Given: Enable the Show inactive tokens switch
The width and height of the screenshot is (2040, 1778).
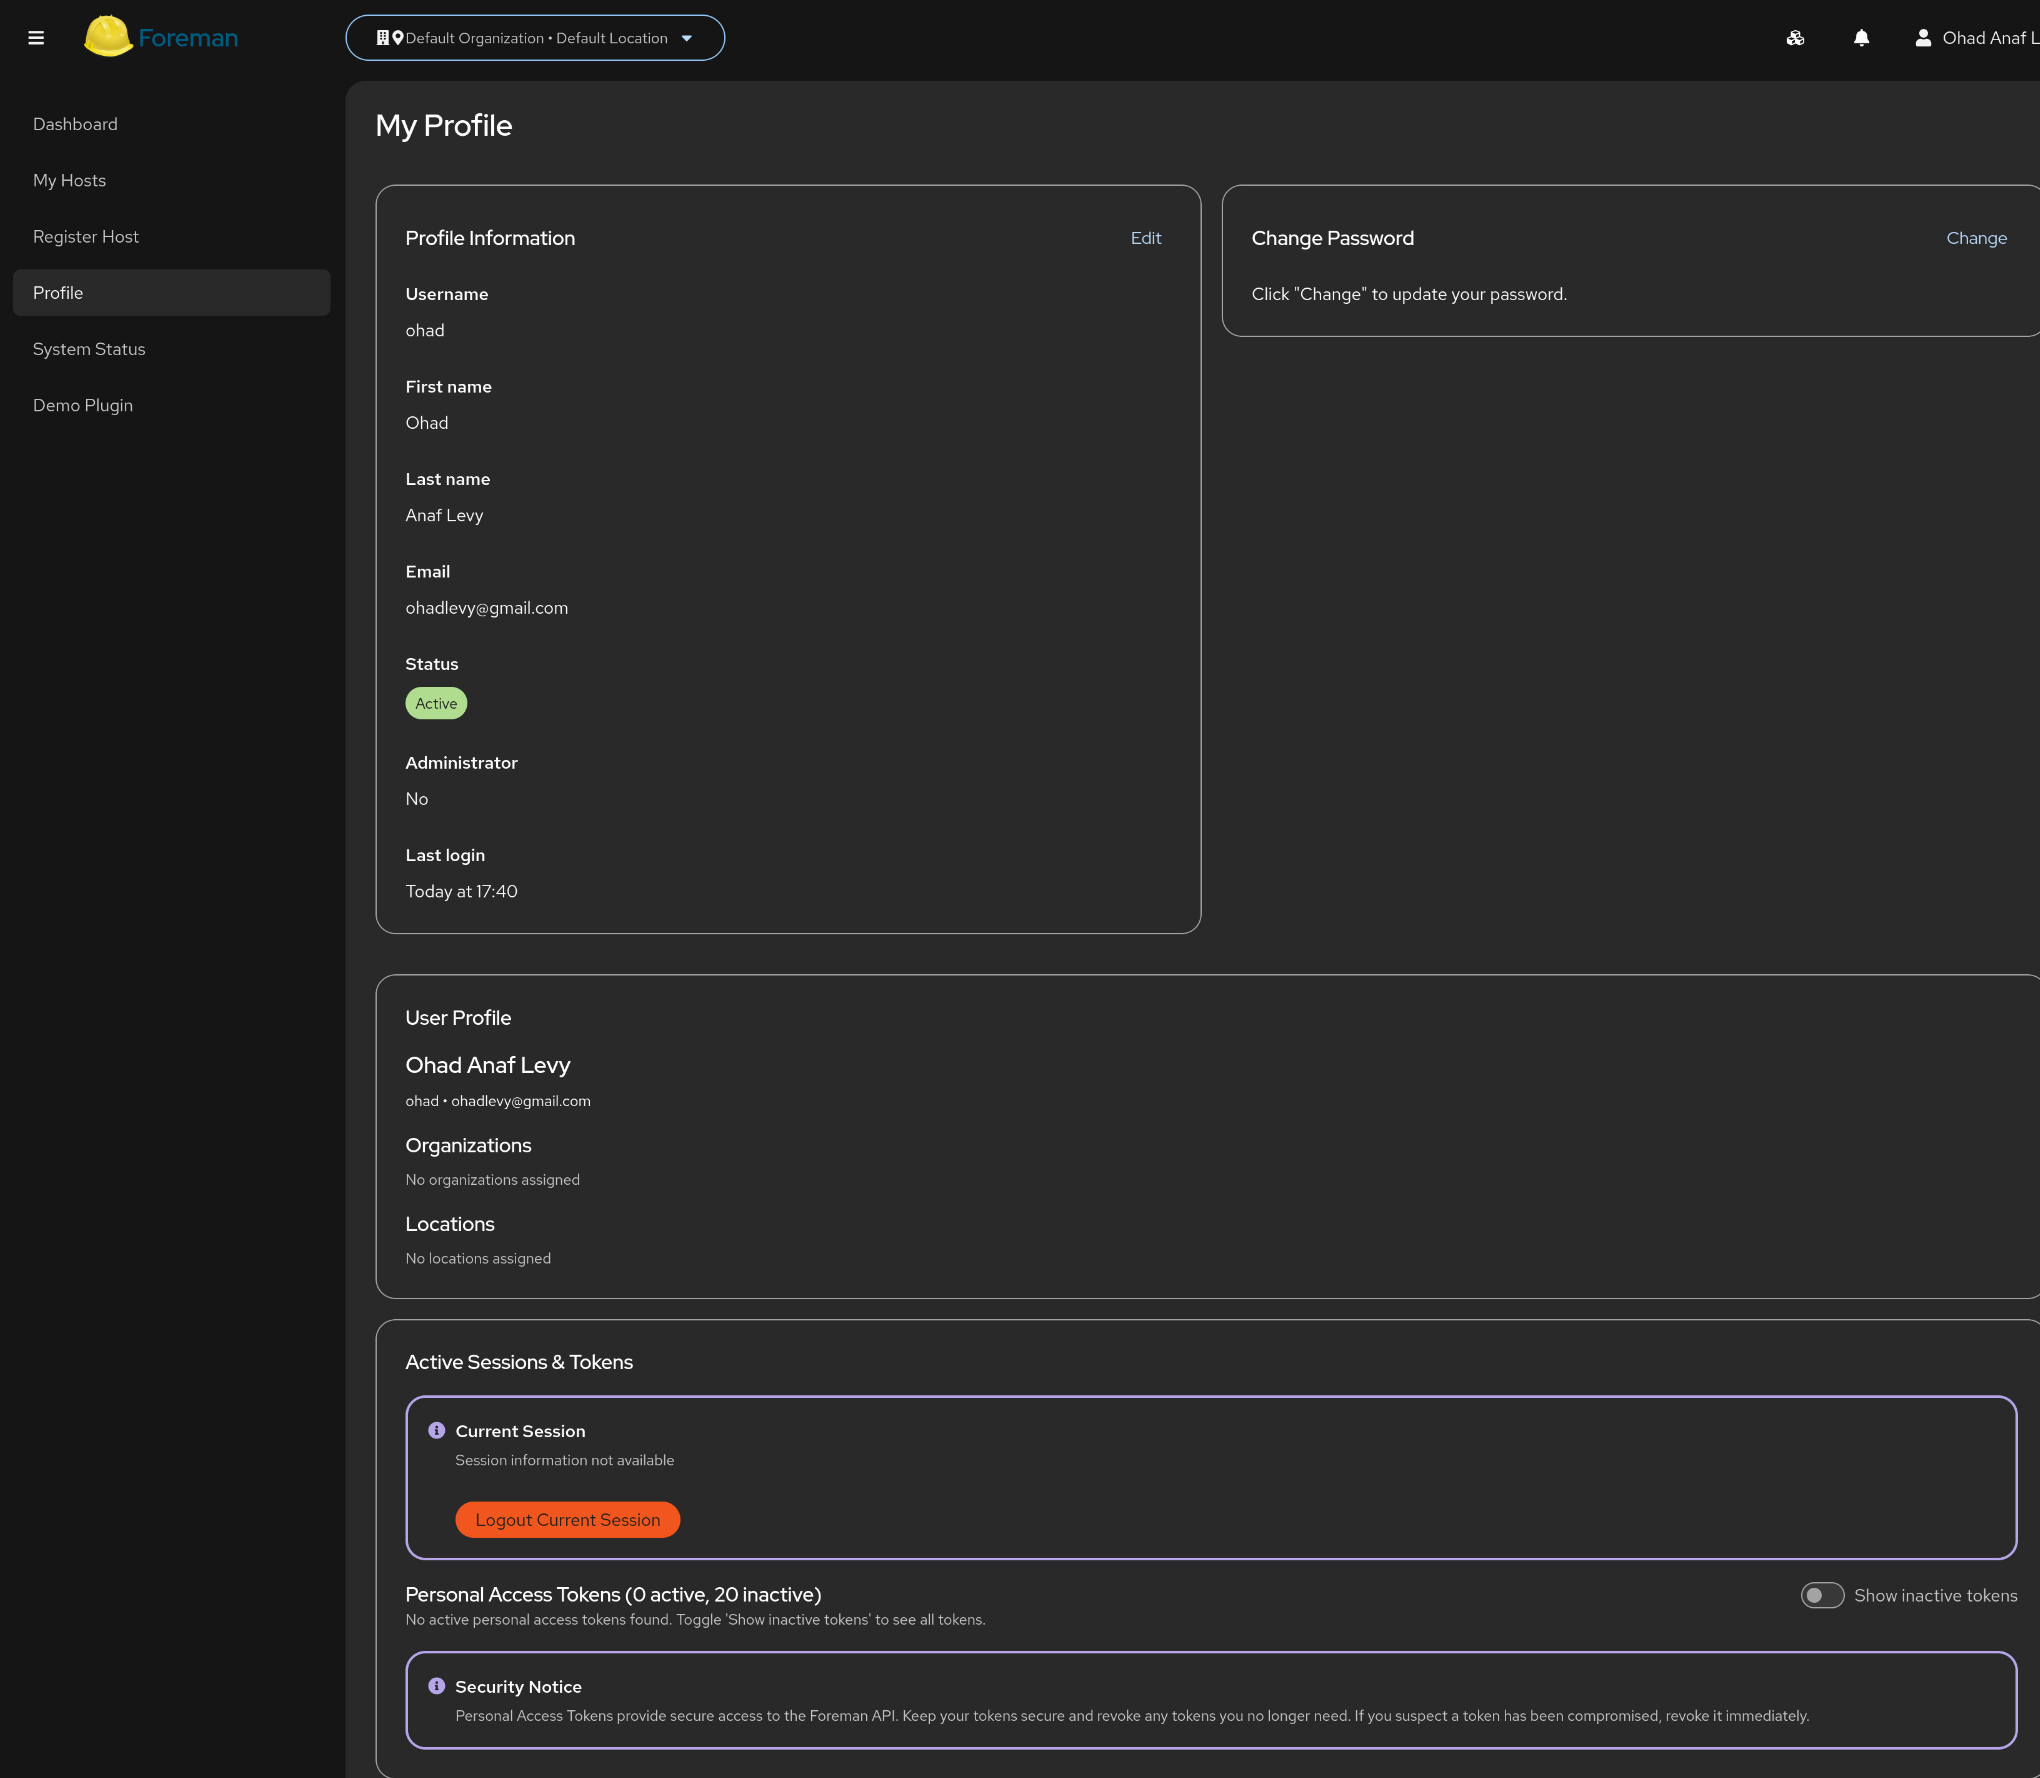Looking at the screenshot, I should (x=1822, y=1595).
